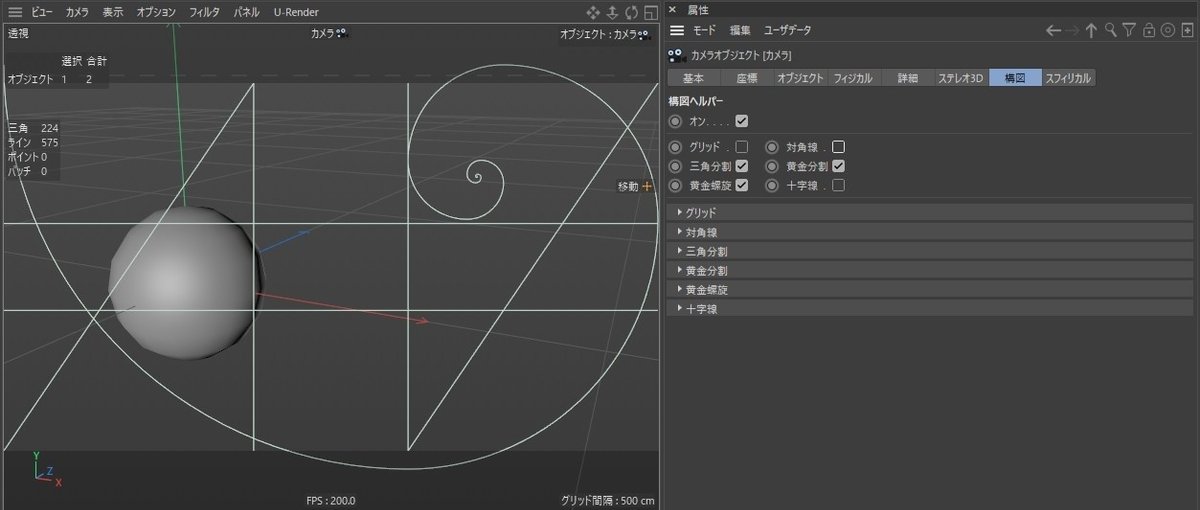This screenshot has height=510, width=1200.
Task: Open the モード menu in Attributes
Action: pyautogui.click(x=705, y=31)
